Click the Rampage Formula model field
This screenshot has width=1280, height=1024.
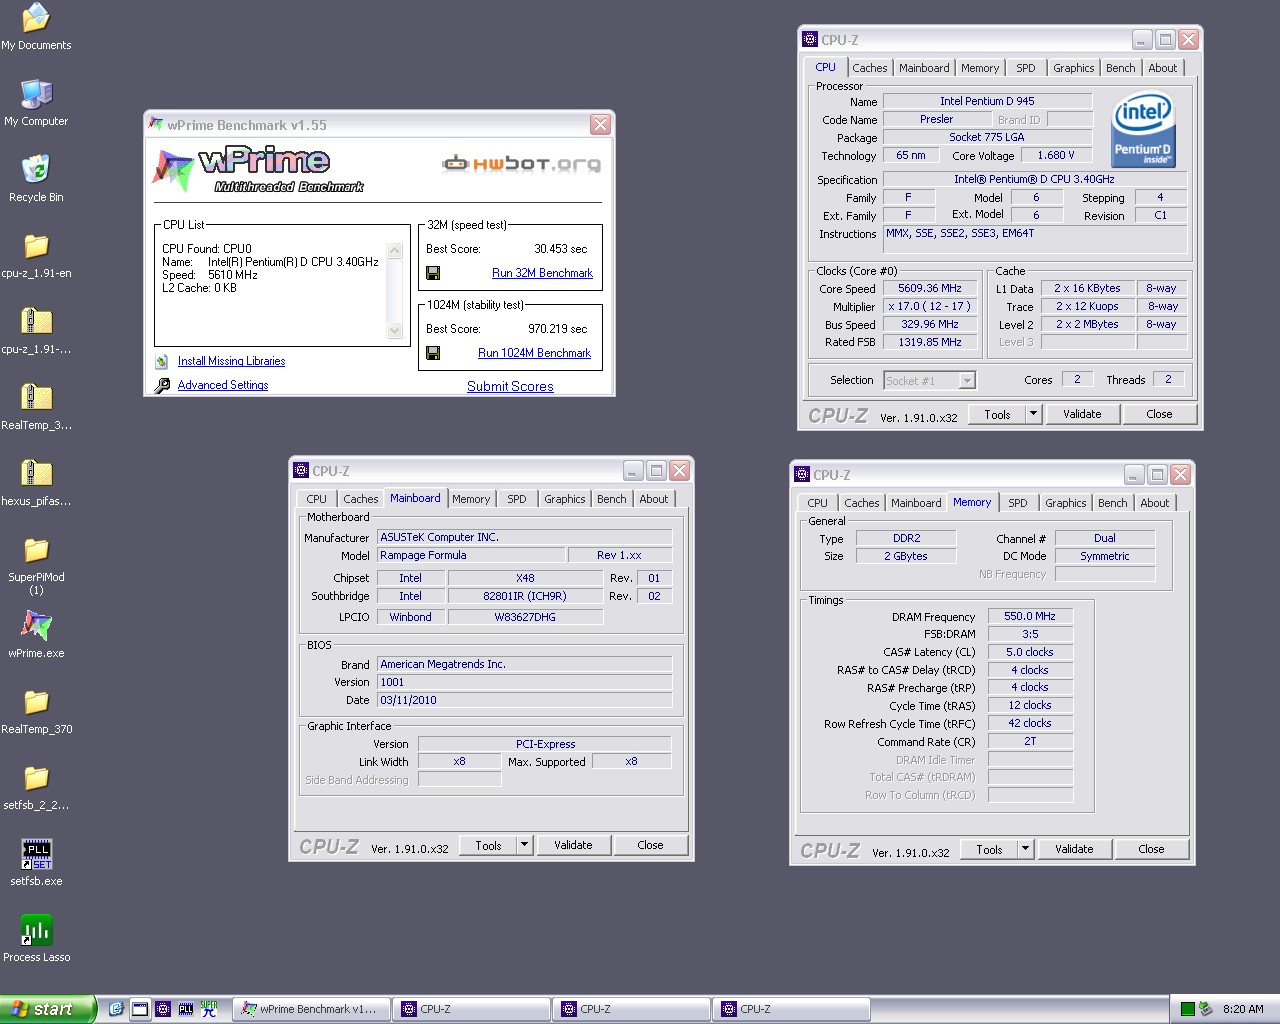click(471, 555)
